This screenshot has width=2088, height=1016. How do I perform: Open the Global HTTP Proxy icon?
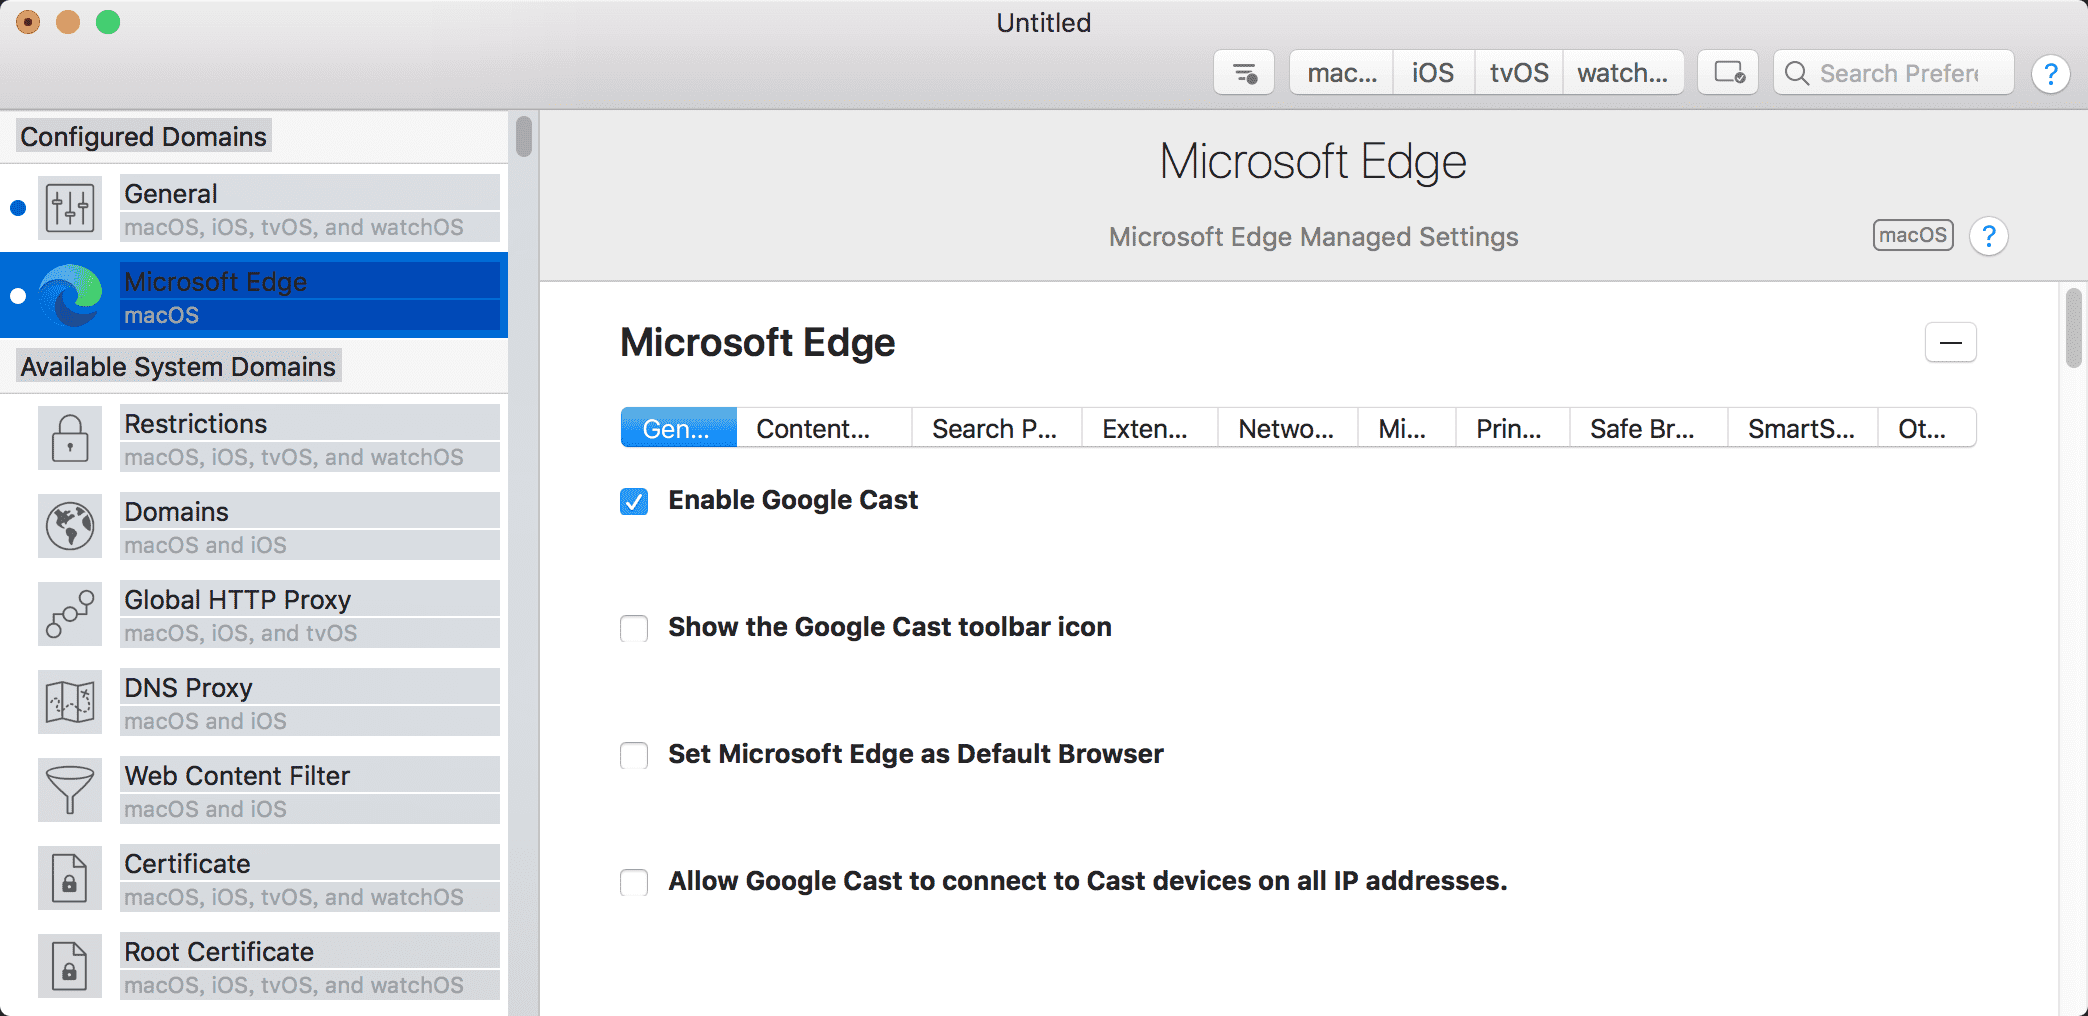point(70,614)
